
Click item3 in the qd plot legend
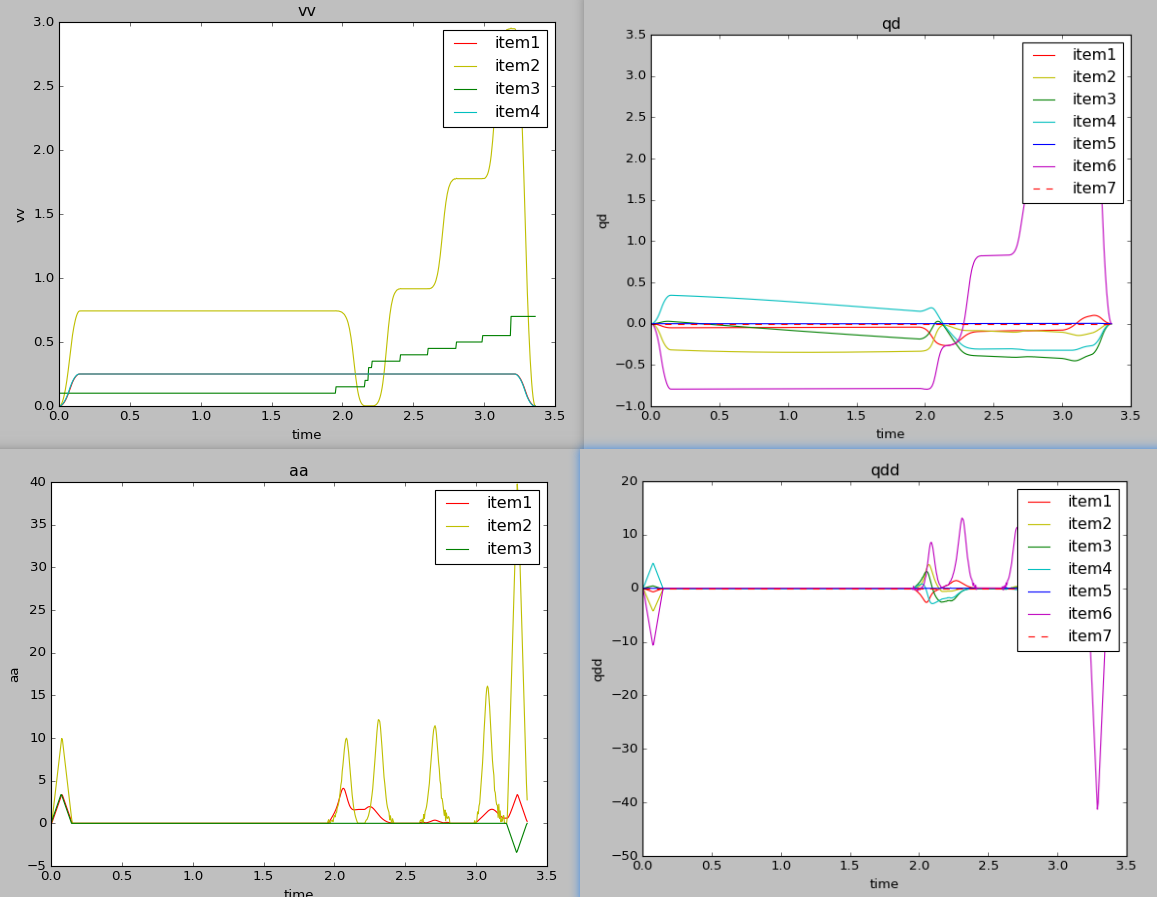point(1094,99)
